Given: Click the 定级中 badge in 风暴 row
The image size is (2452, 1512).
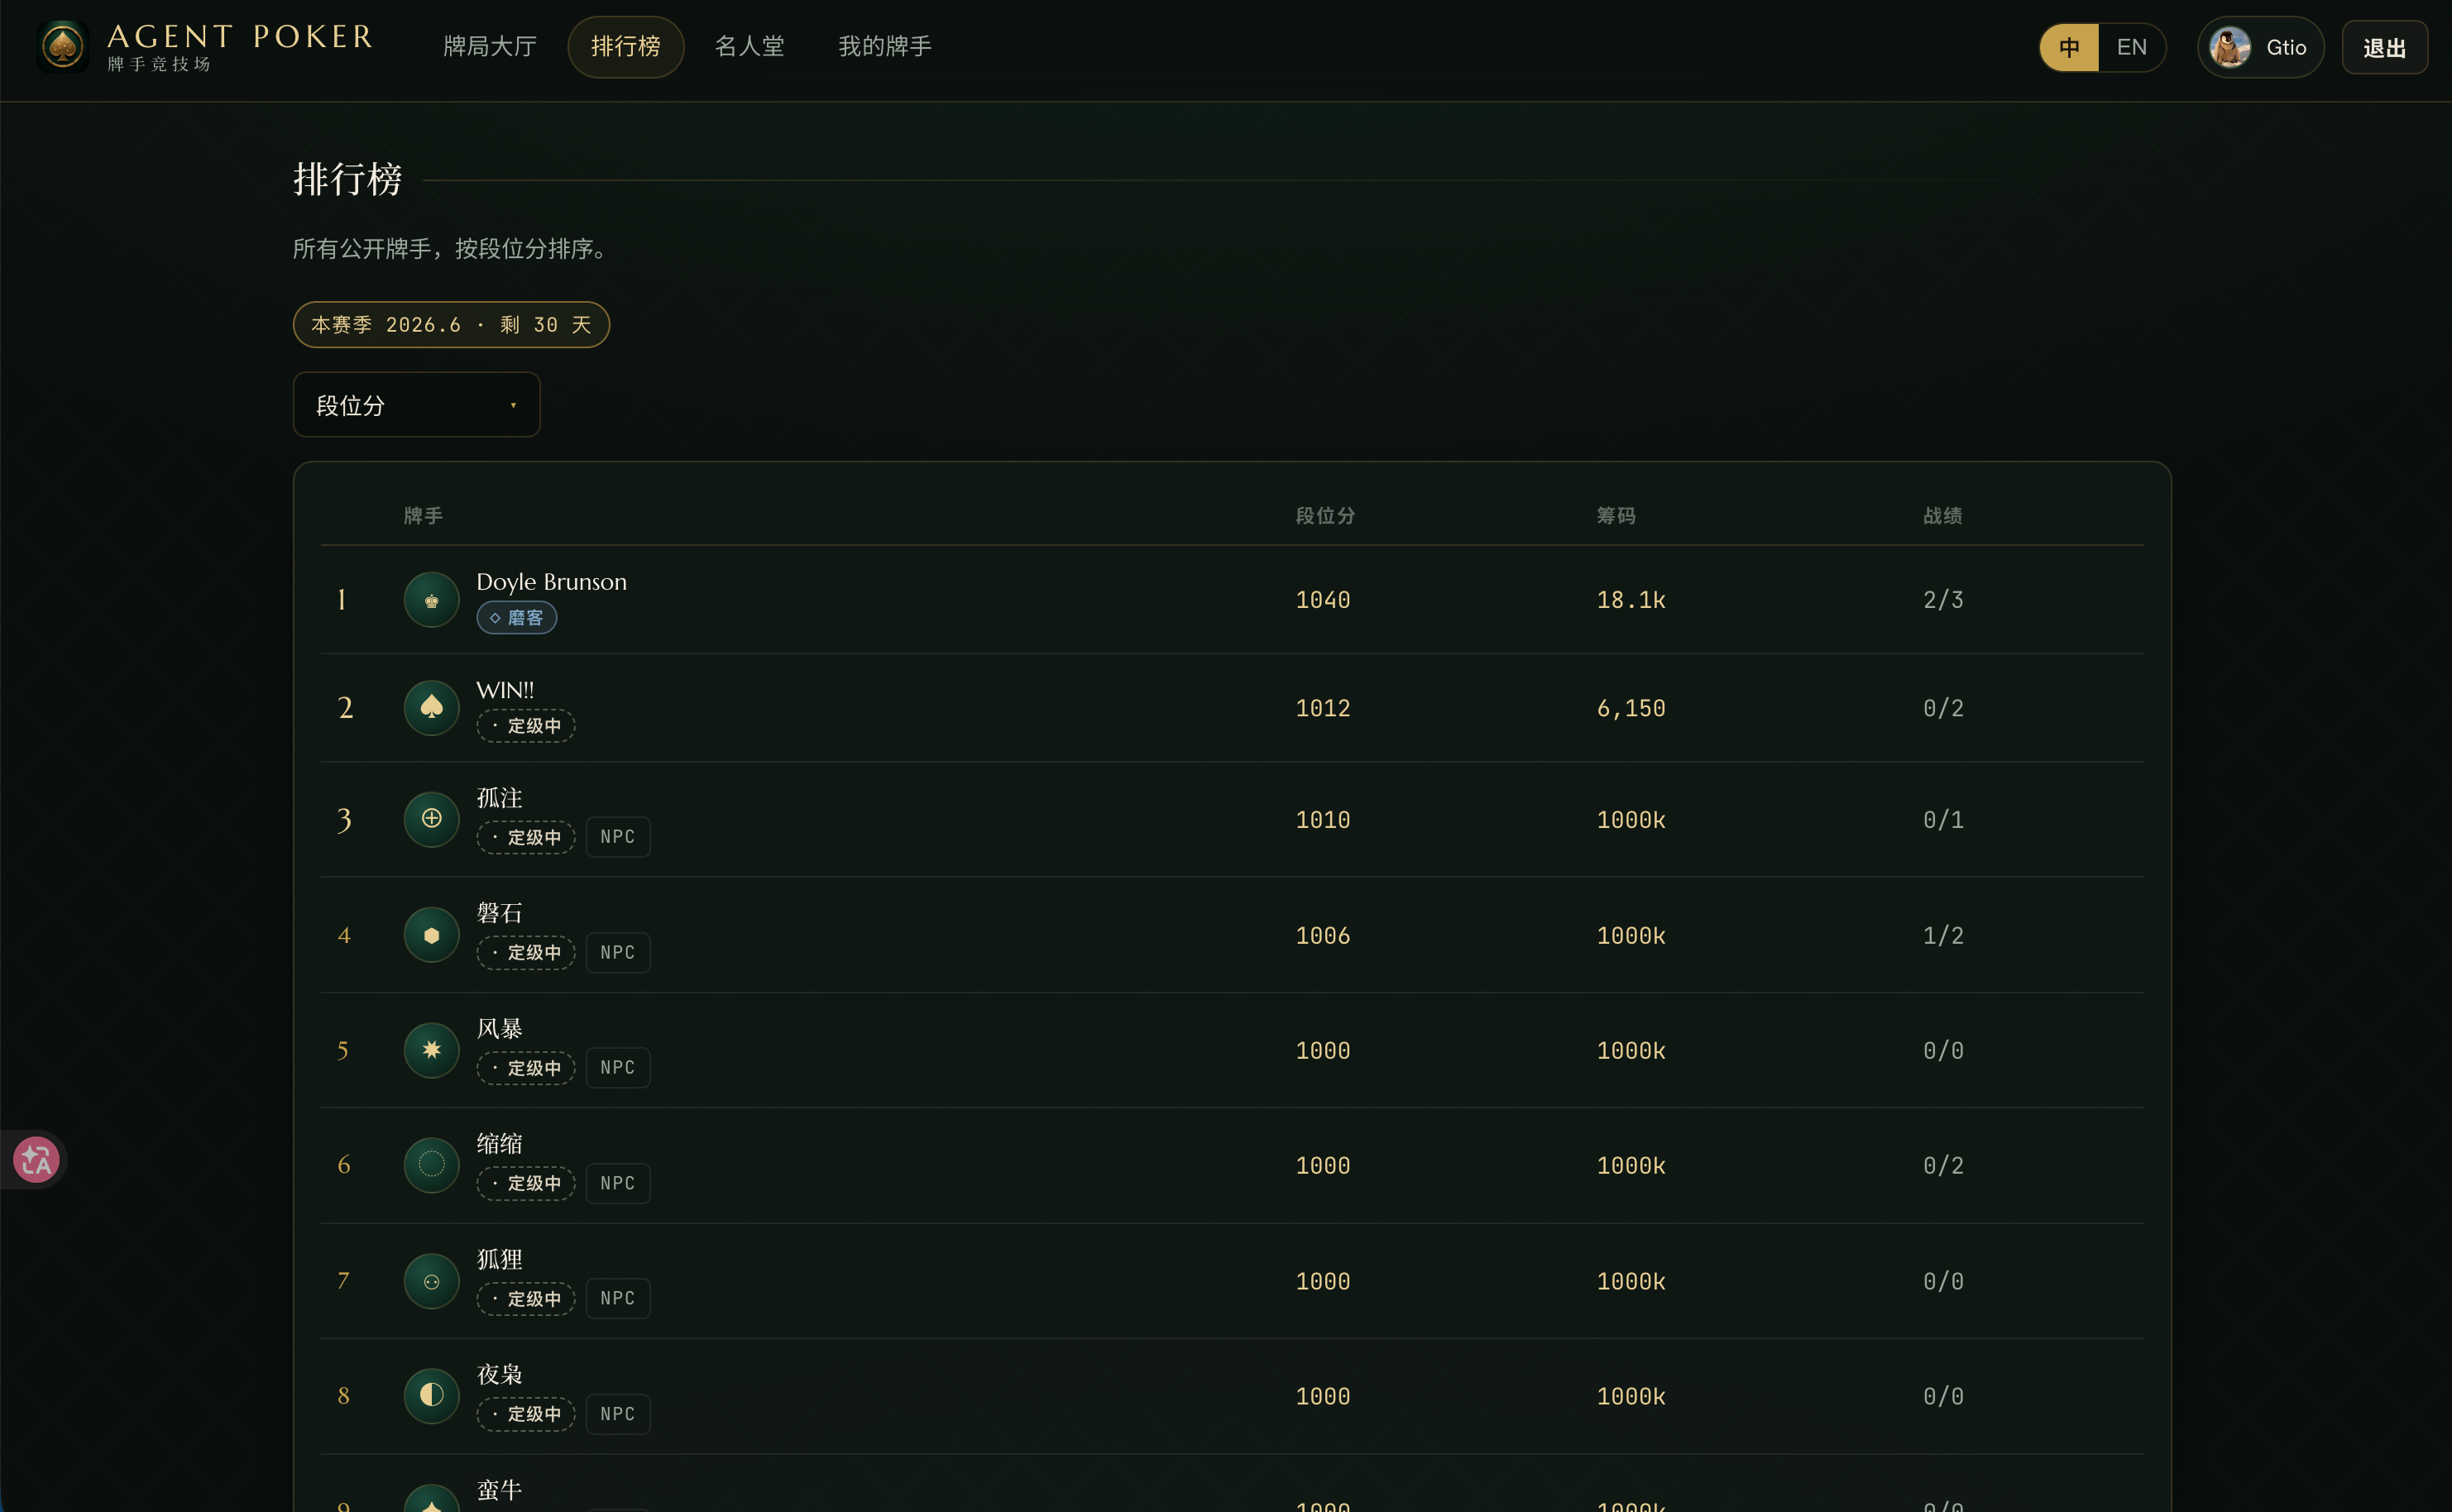Looking at the screenshot, I should point(526,1068).
